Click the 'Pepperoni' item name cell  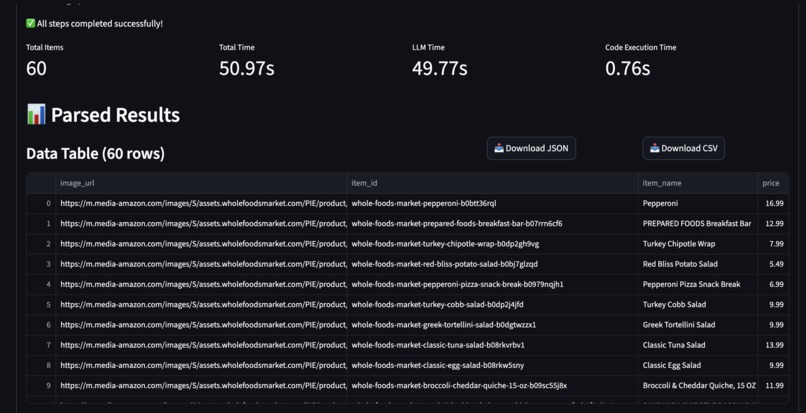point(698,203)
